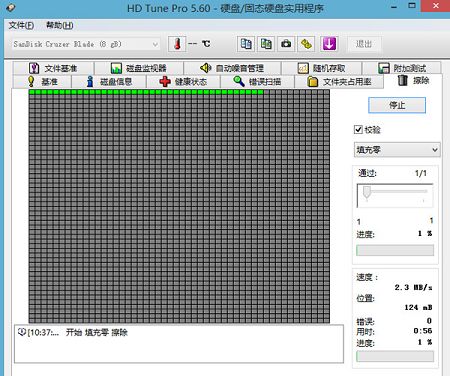This screenshot has width=450, height=376.
Task: Click the 124 MB position value
Action: coord(418,307)
